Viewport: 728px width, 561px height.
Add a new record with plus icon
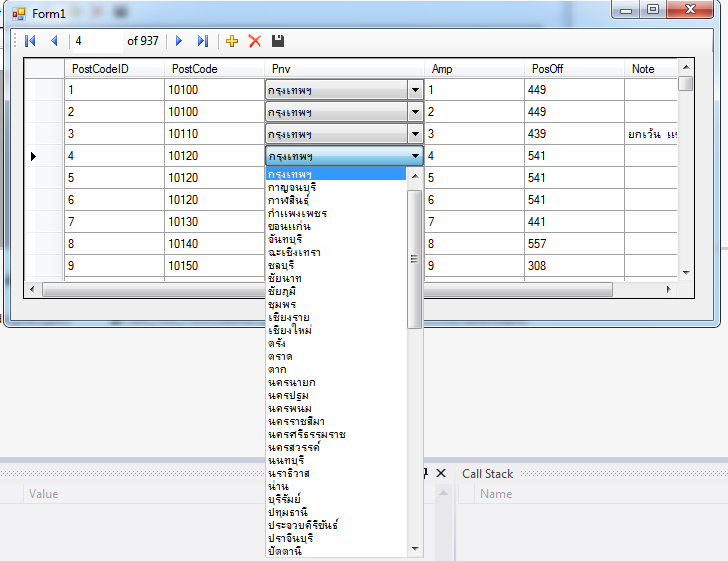(x=232, y=41)
